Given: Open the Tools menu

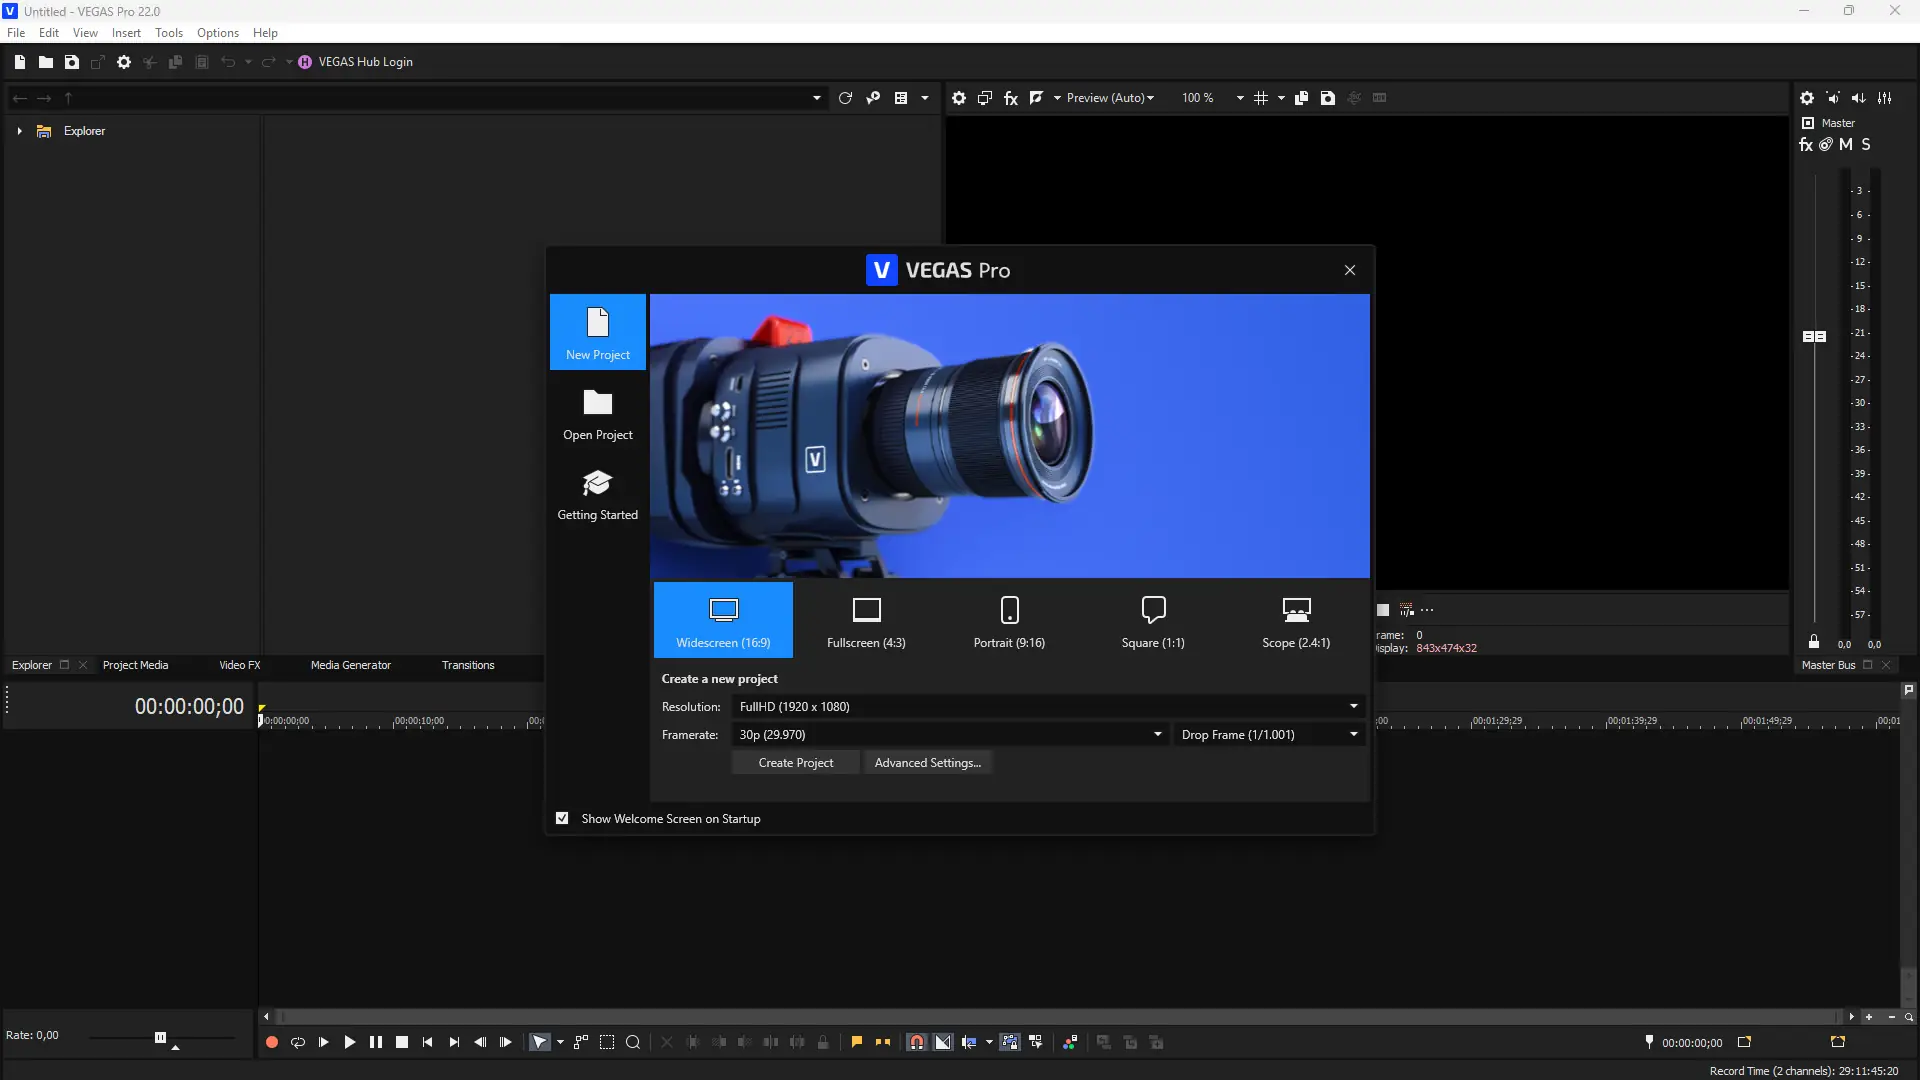Looking at the screenshot, I should pyautogui.click(x=168, y=32).
